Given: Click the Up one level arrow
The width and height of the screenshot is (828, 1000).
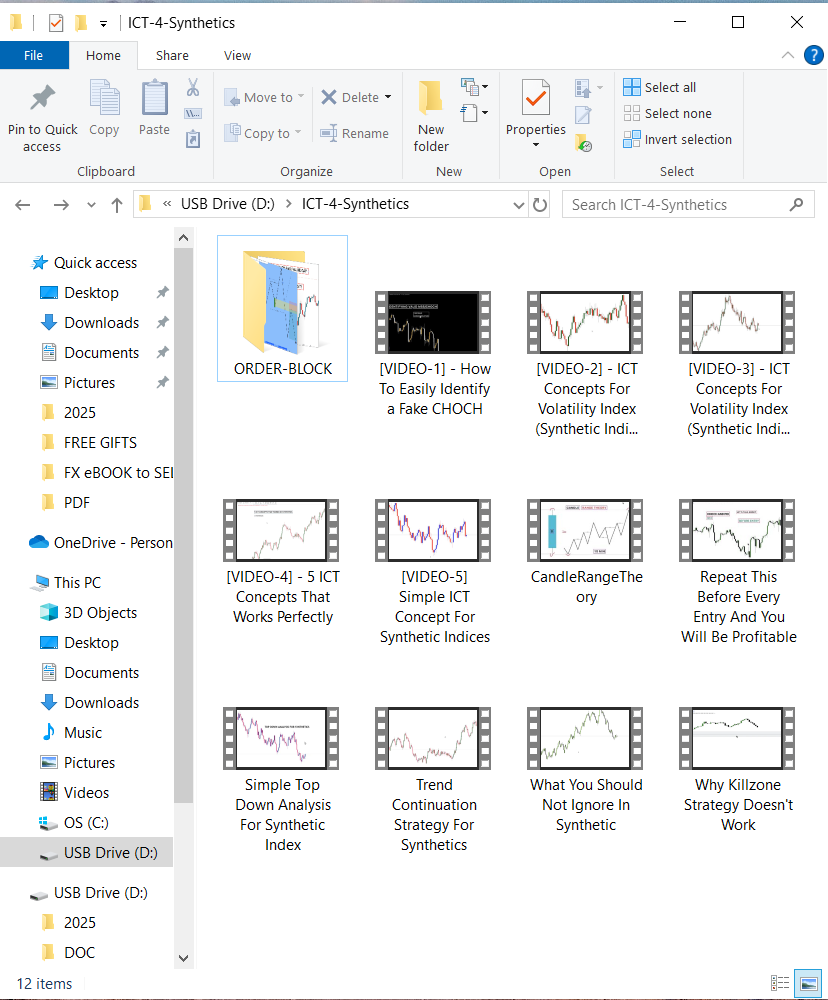Looking at the screenshot, I should coord(117,205).
